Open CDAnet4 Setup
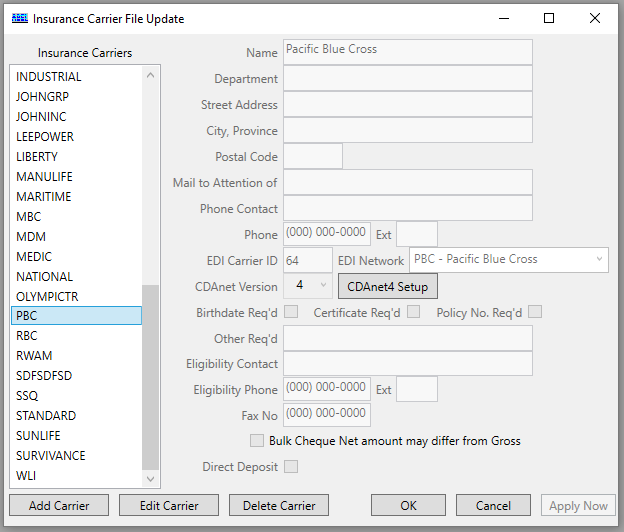624x532 pixels. click(388, 286)
